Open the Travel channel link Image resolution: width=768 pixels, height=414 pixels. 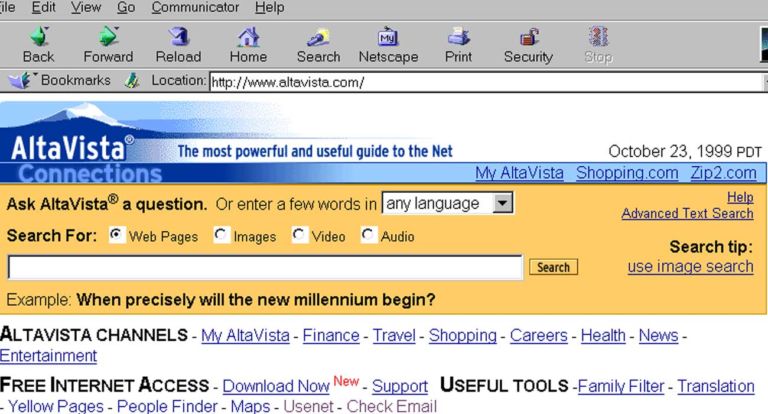tap(394, 336)
